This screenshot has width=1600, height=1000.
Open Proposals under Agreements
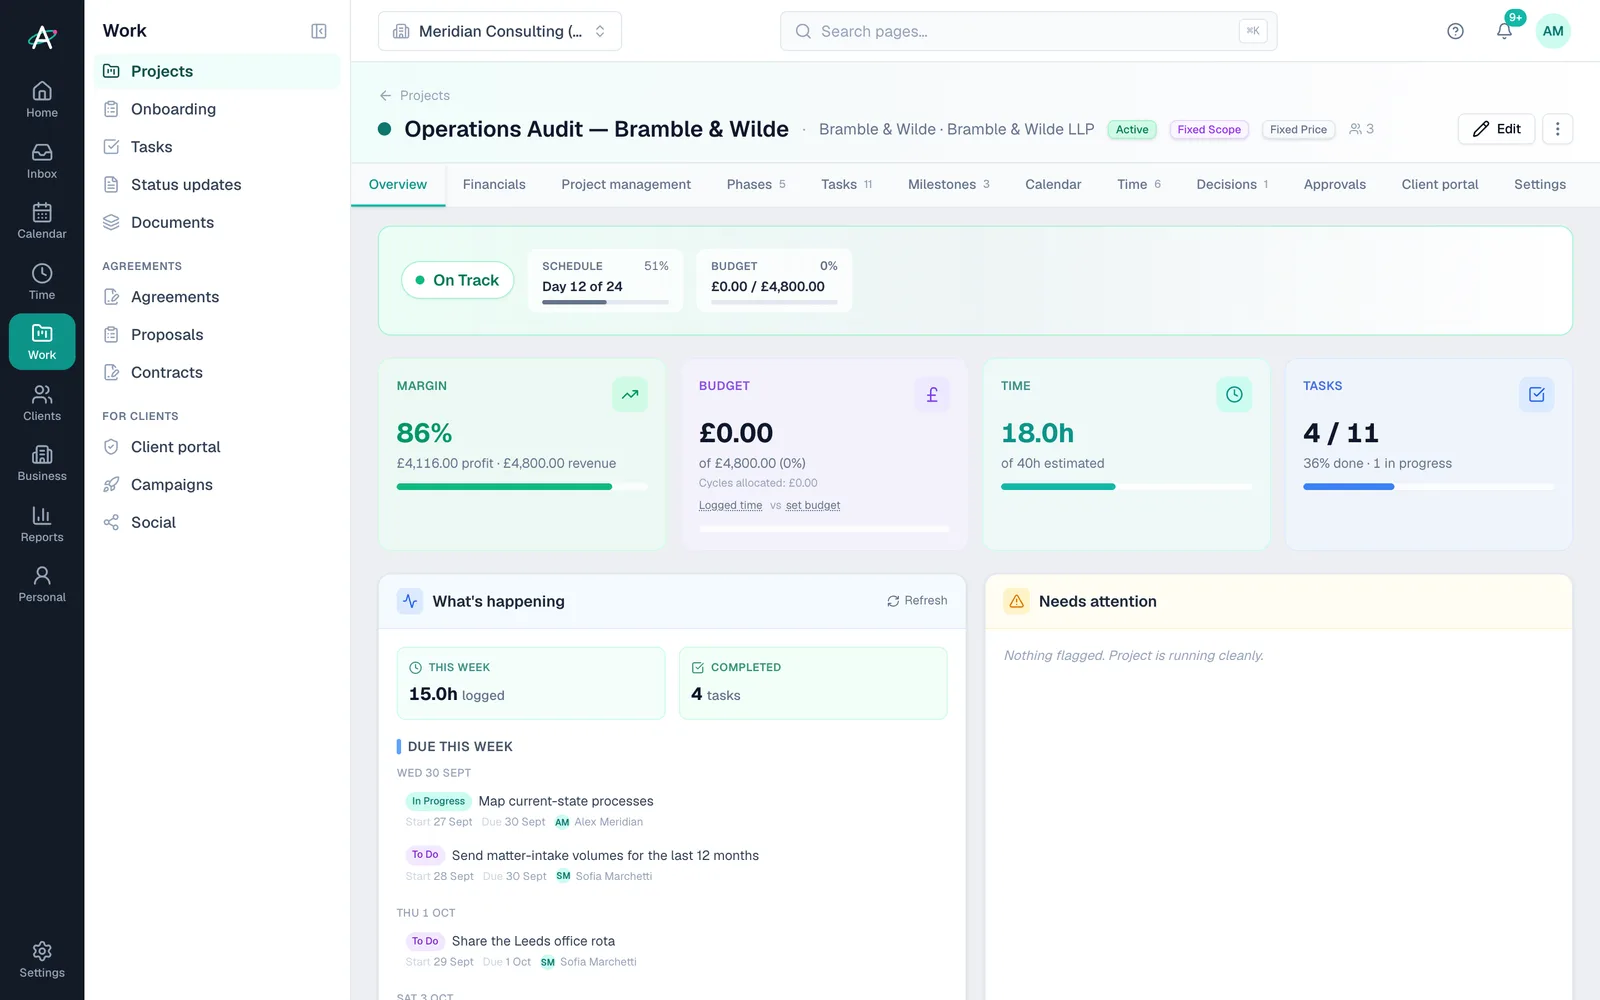click(x=217, y=335)
